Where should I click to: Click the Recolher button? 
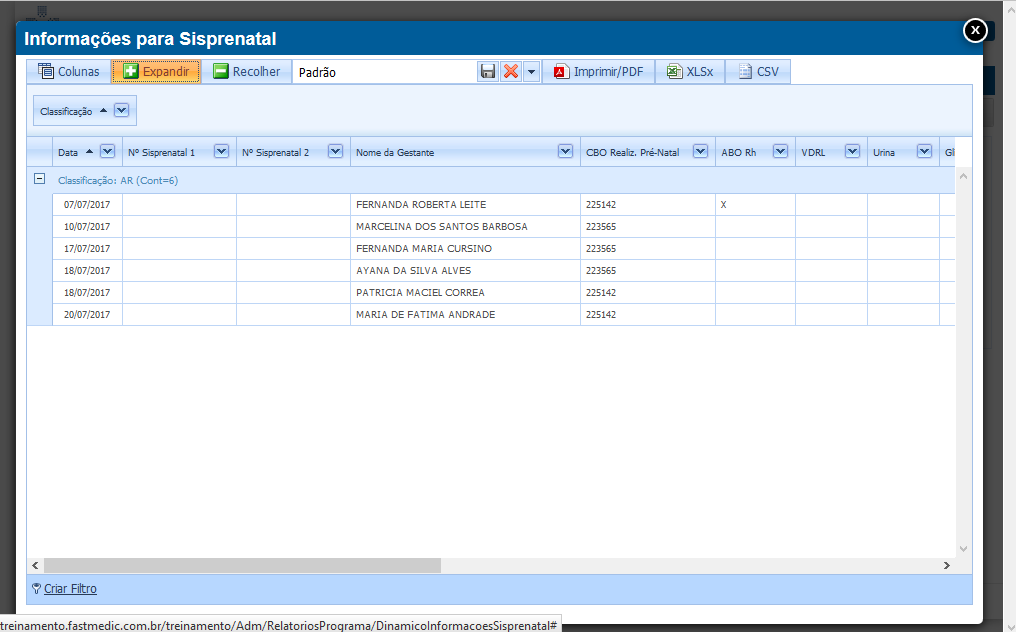[x=246, y=71]
